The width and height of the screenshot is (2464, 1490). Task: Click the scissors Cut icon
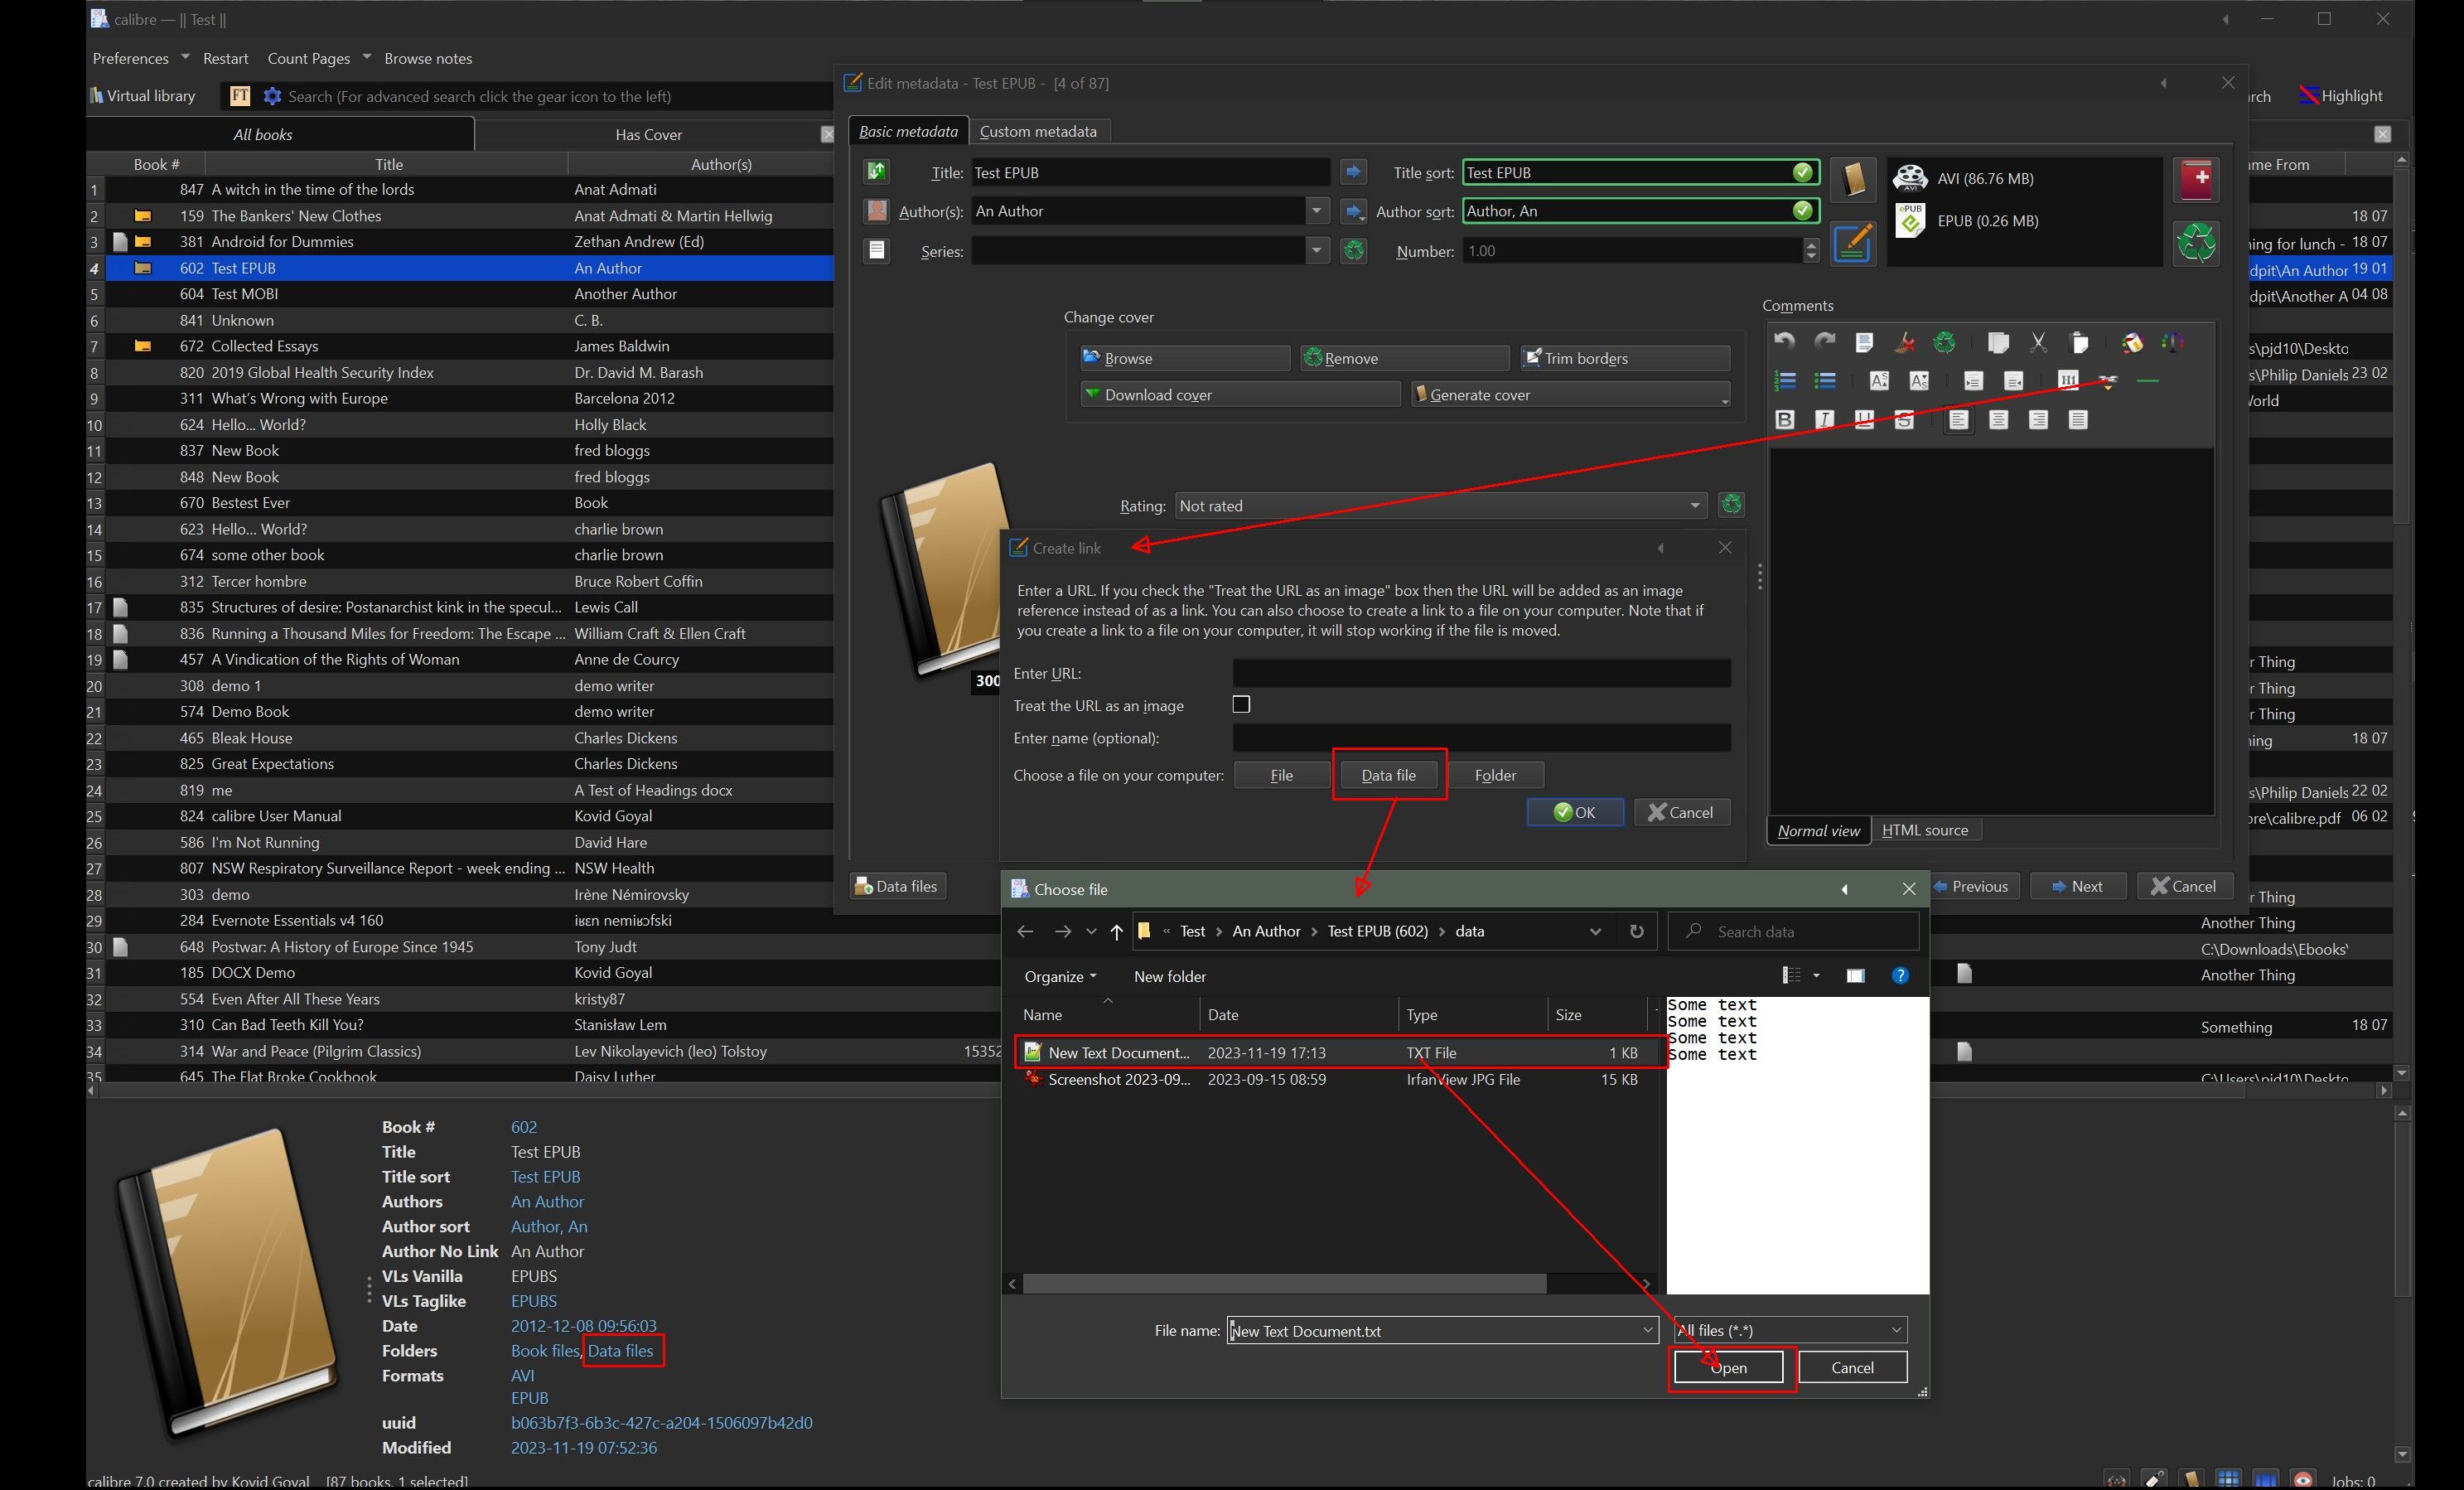pos(2038,343)
